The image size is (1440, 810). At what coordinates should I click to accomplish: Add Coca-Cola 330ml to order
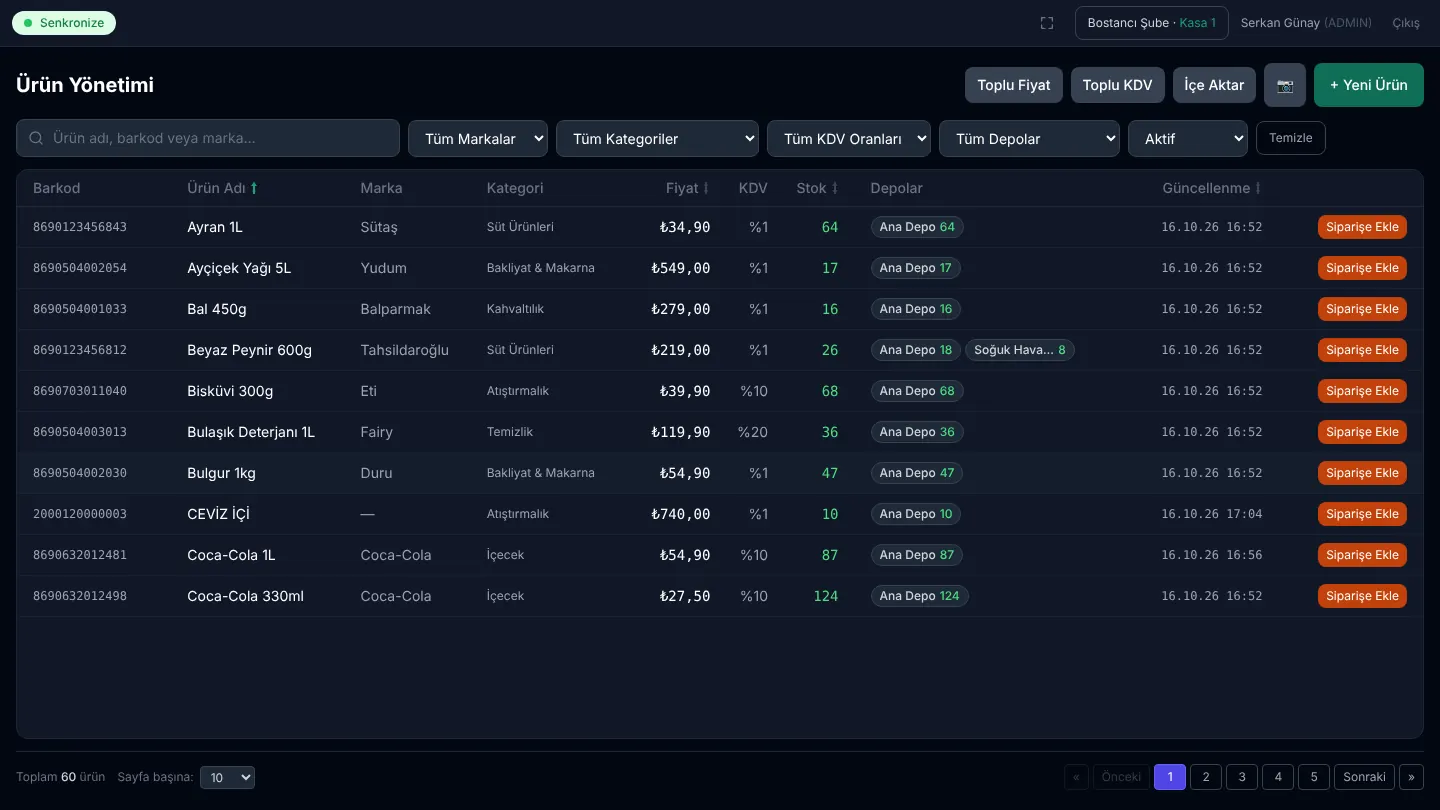1362,596
